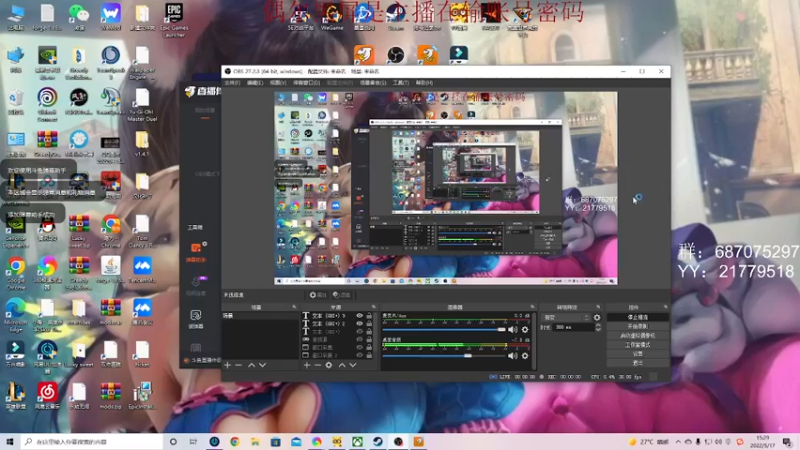Click the OBS preview canvas
The height and width of the screenshot is (450, 800).
445,188
